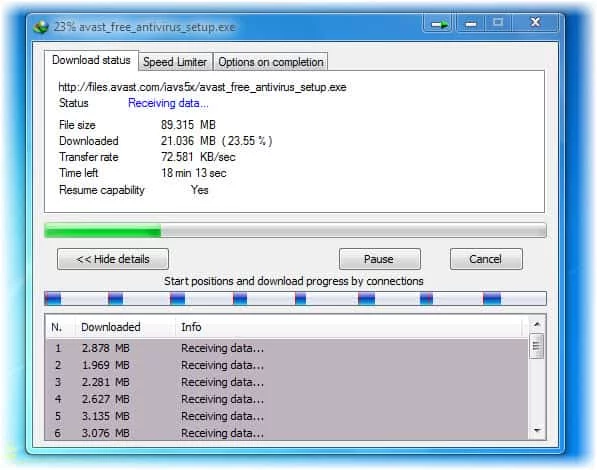Open the Speed Limiter tab

pos(175,62)
